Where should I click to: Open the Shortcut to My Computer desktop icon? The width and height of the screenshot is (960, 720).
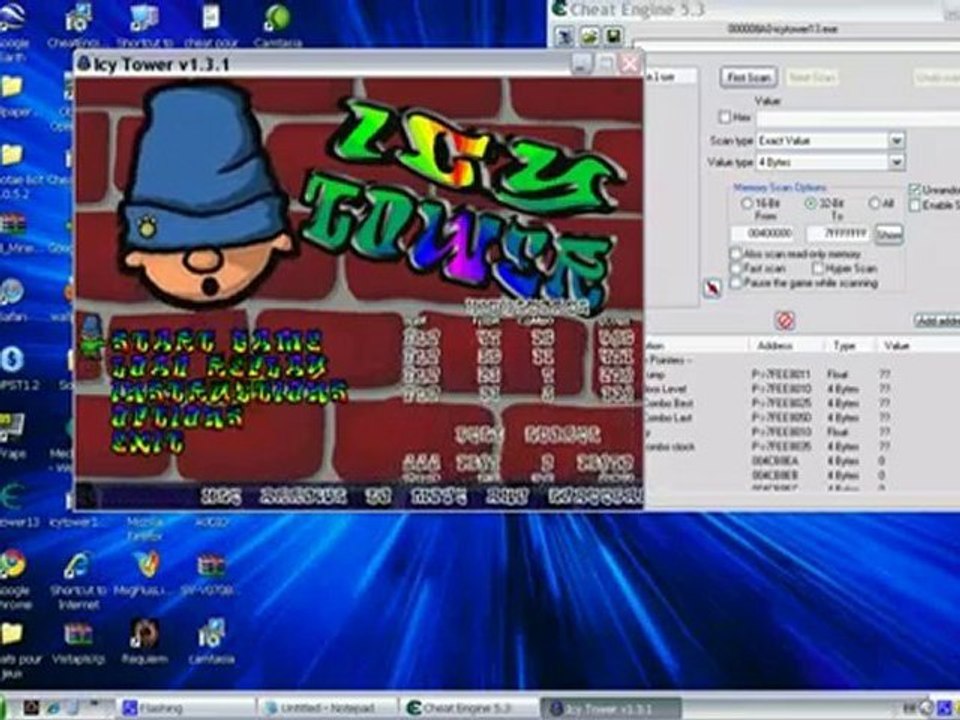point(144,18)
